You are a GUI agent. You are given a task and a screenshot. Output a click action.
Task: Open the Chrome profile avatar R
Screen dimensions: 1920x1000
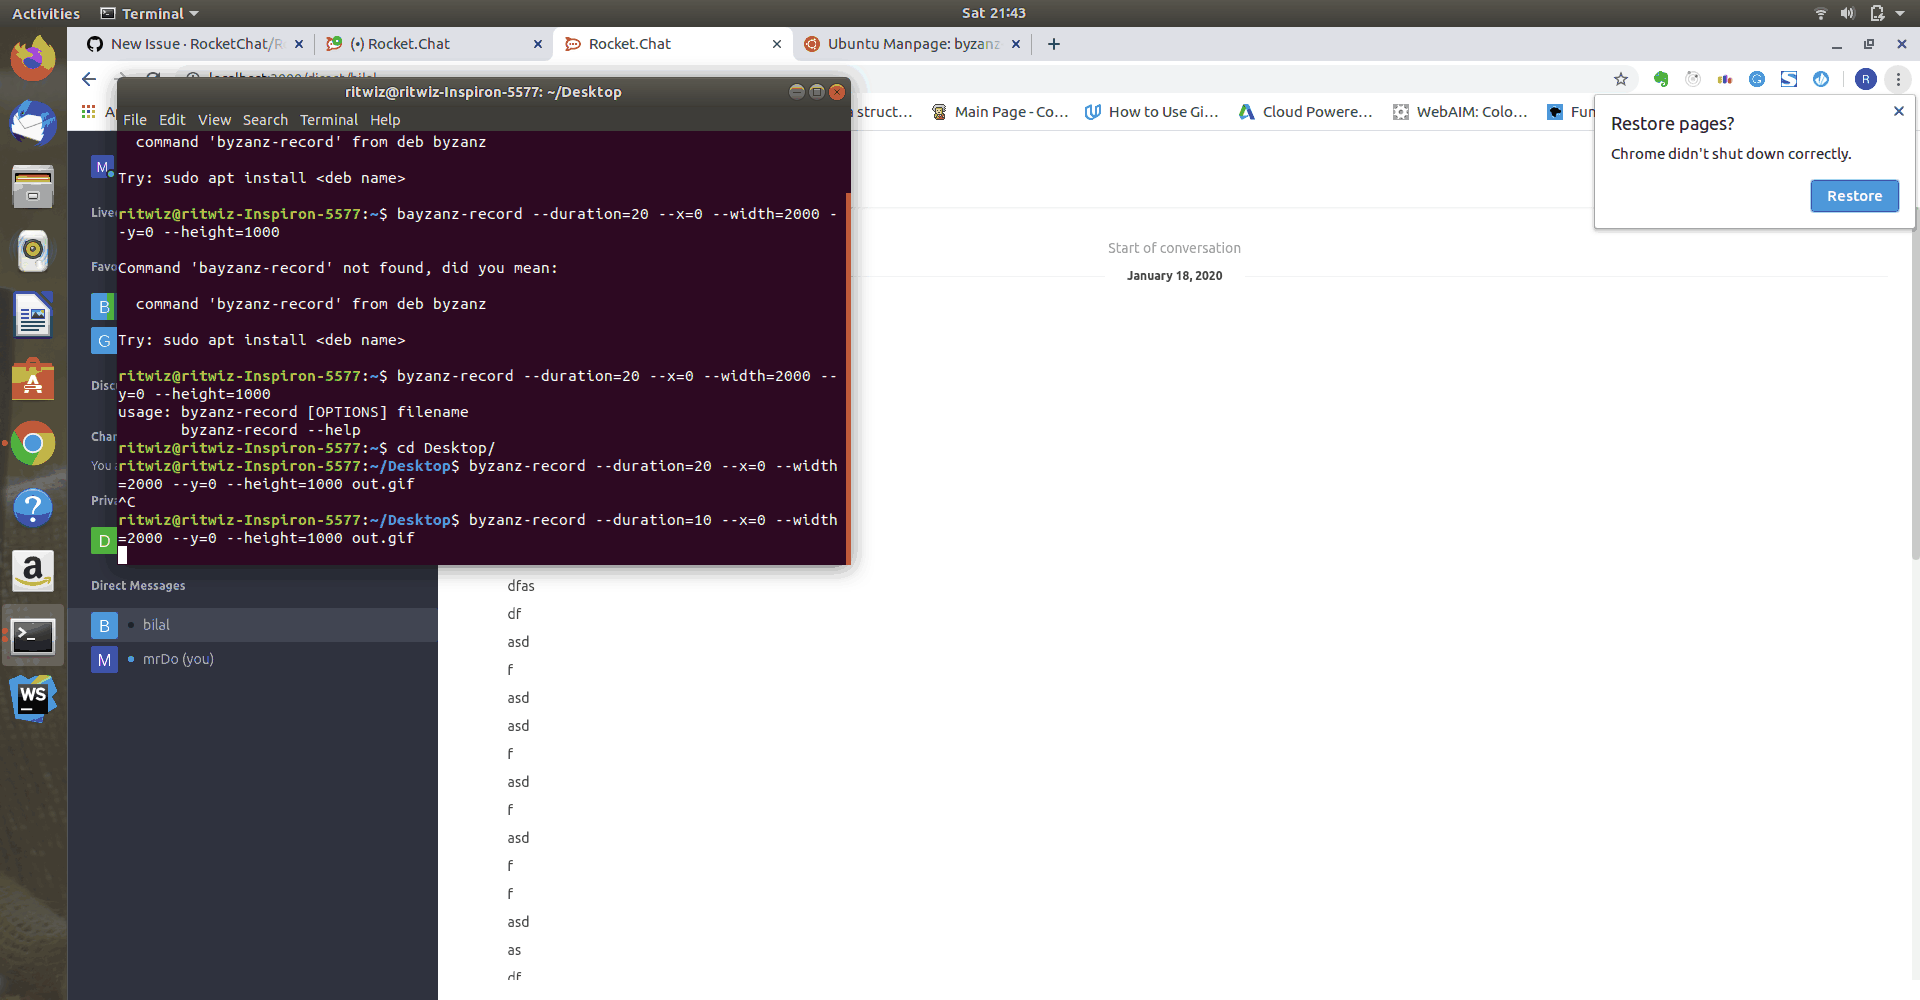tap(1865, 79)
